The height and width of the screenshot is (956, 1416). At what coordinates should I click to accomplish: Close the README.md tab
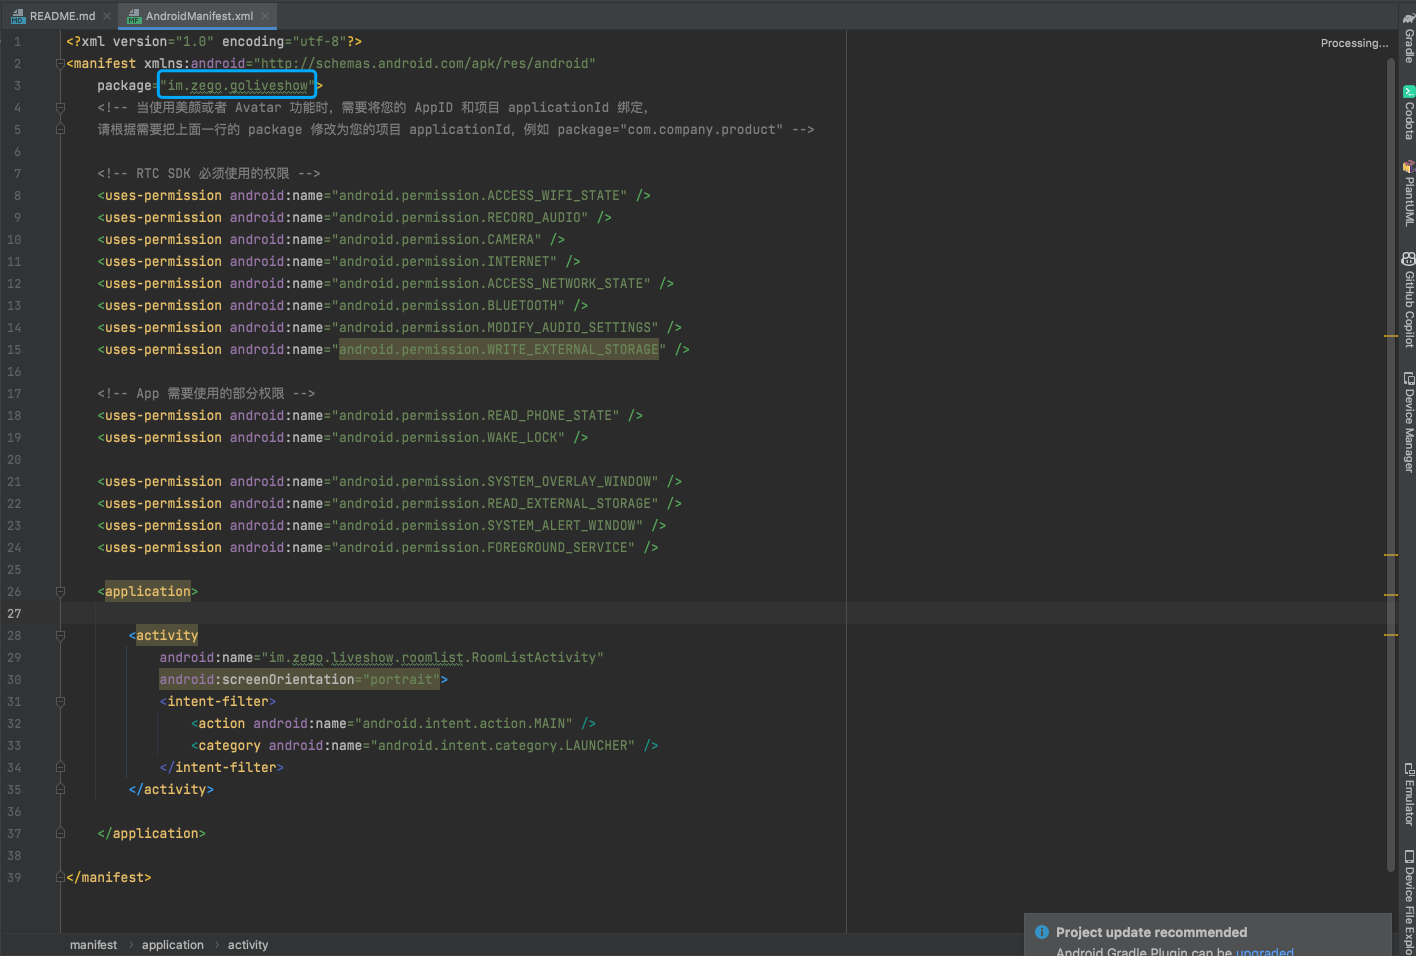point(107,16)
